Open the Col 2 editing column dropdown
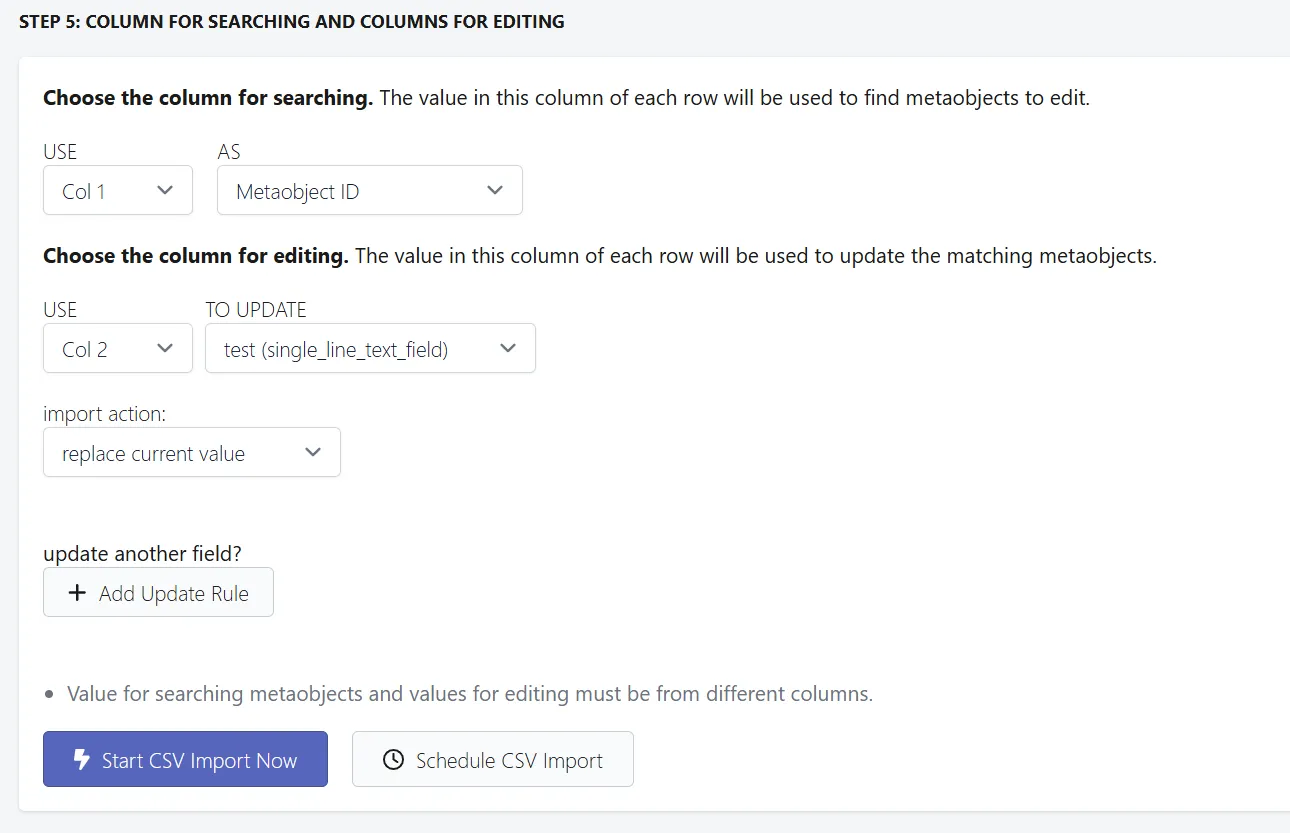This screenshot has width=1290, height=833. [x=118, y=348]
